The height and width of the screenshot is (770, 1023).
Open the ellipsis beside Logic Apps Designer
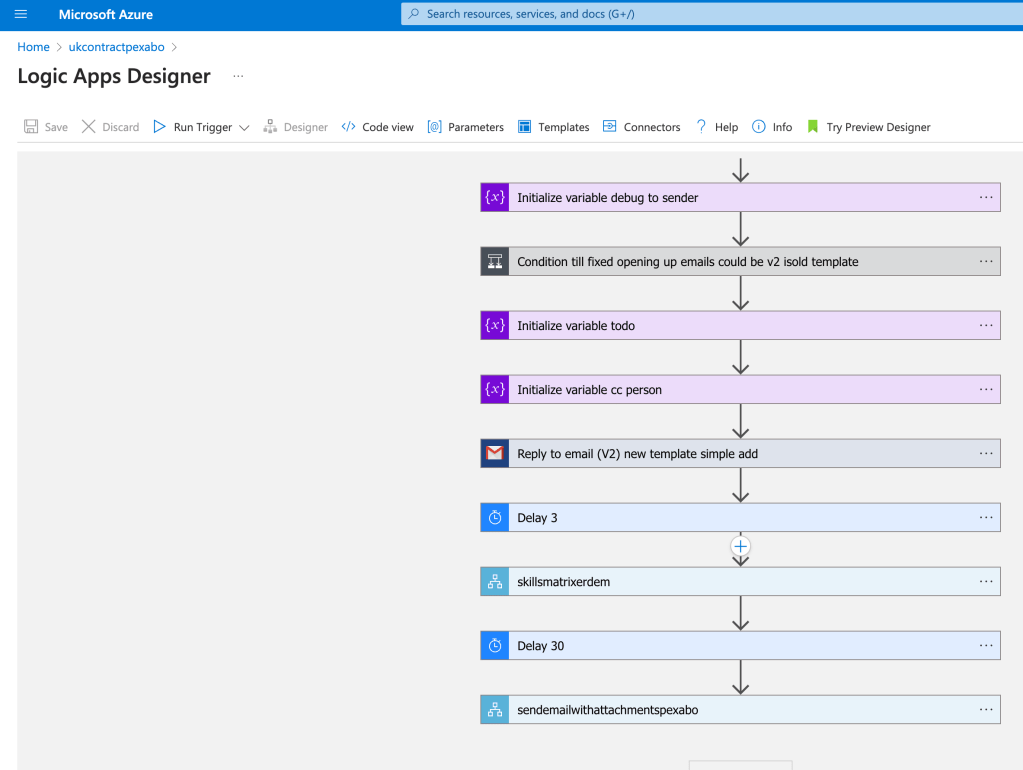click(x=238, y=76)
